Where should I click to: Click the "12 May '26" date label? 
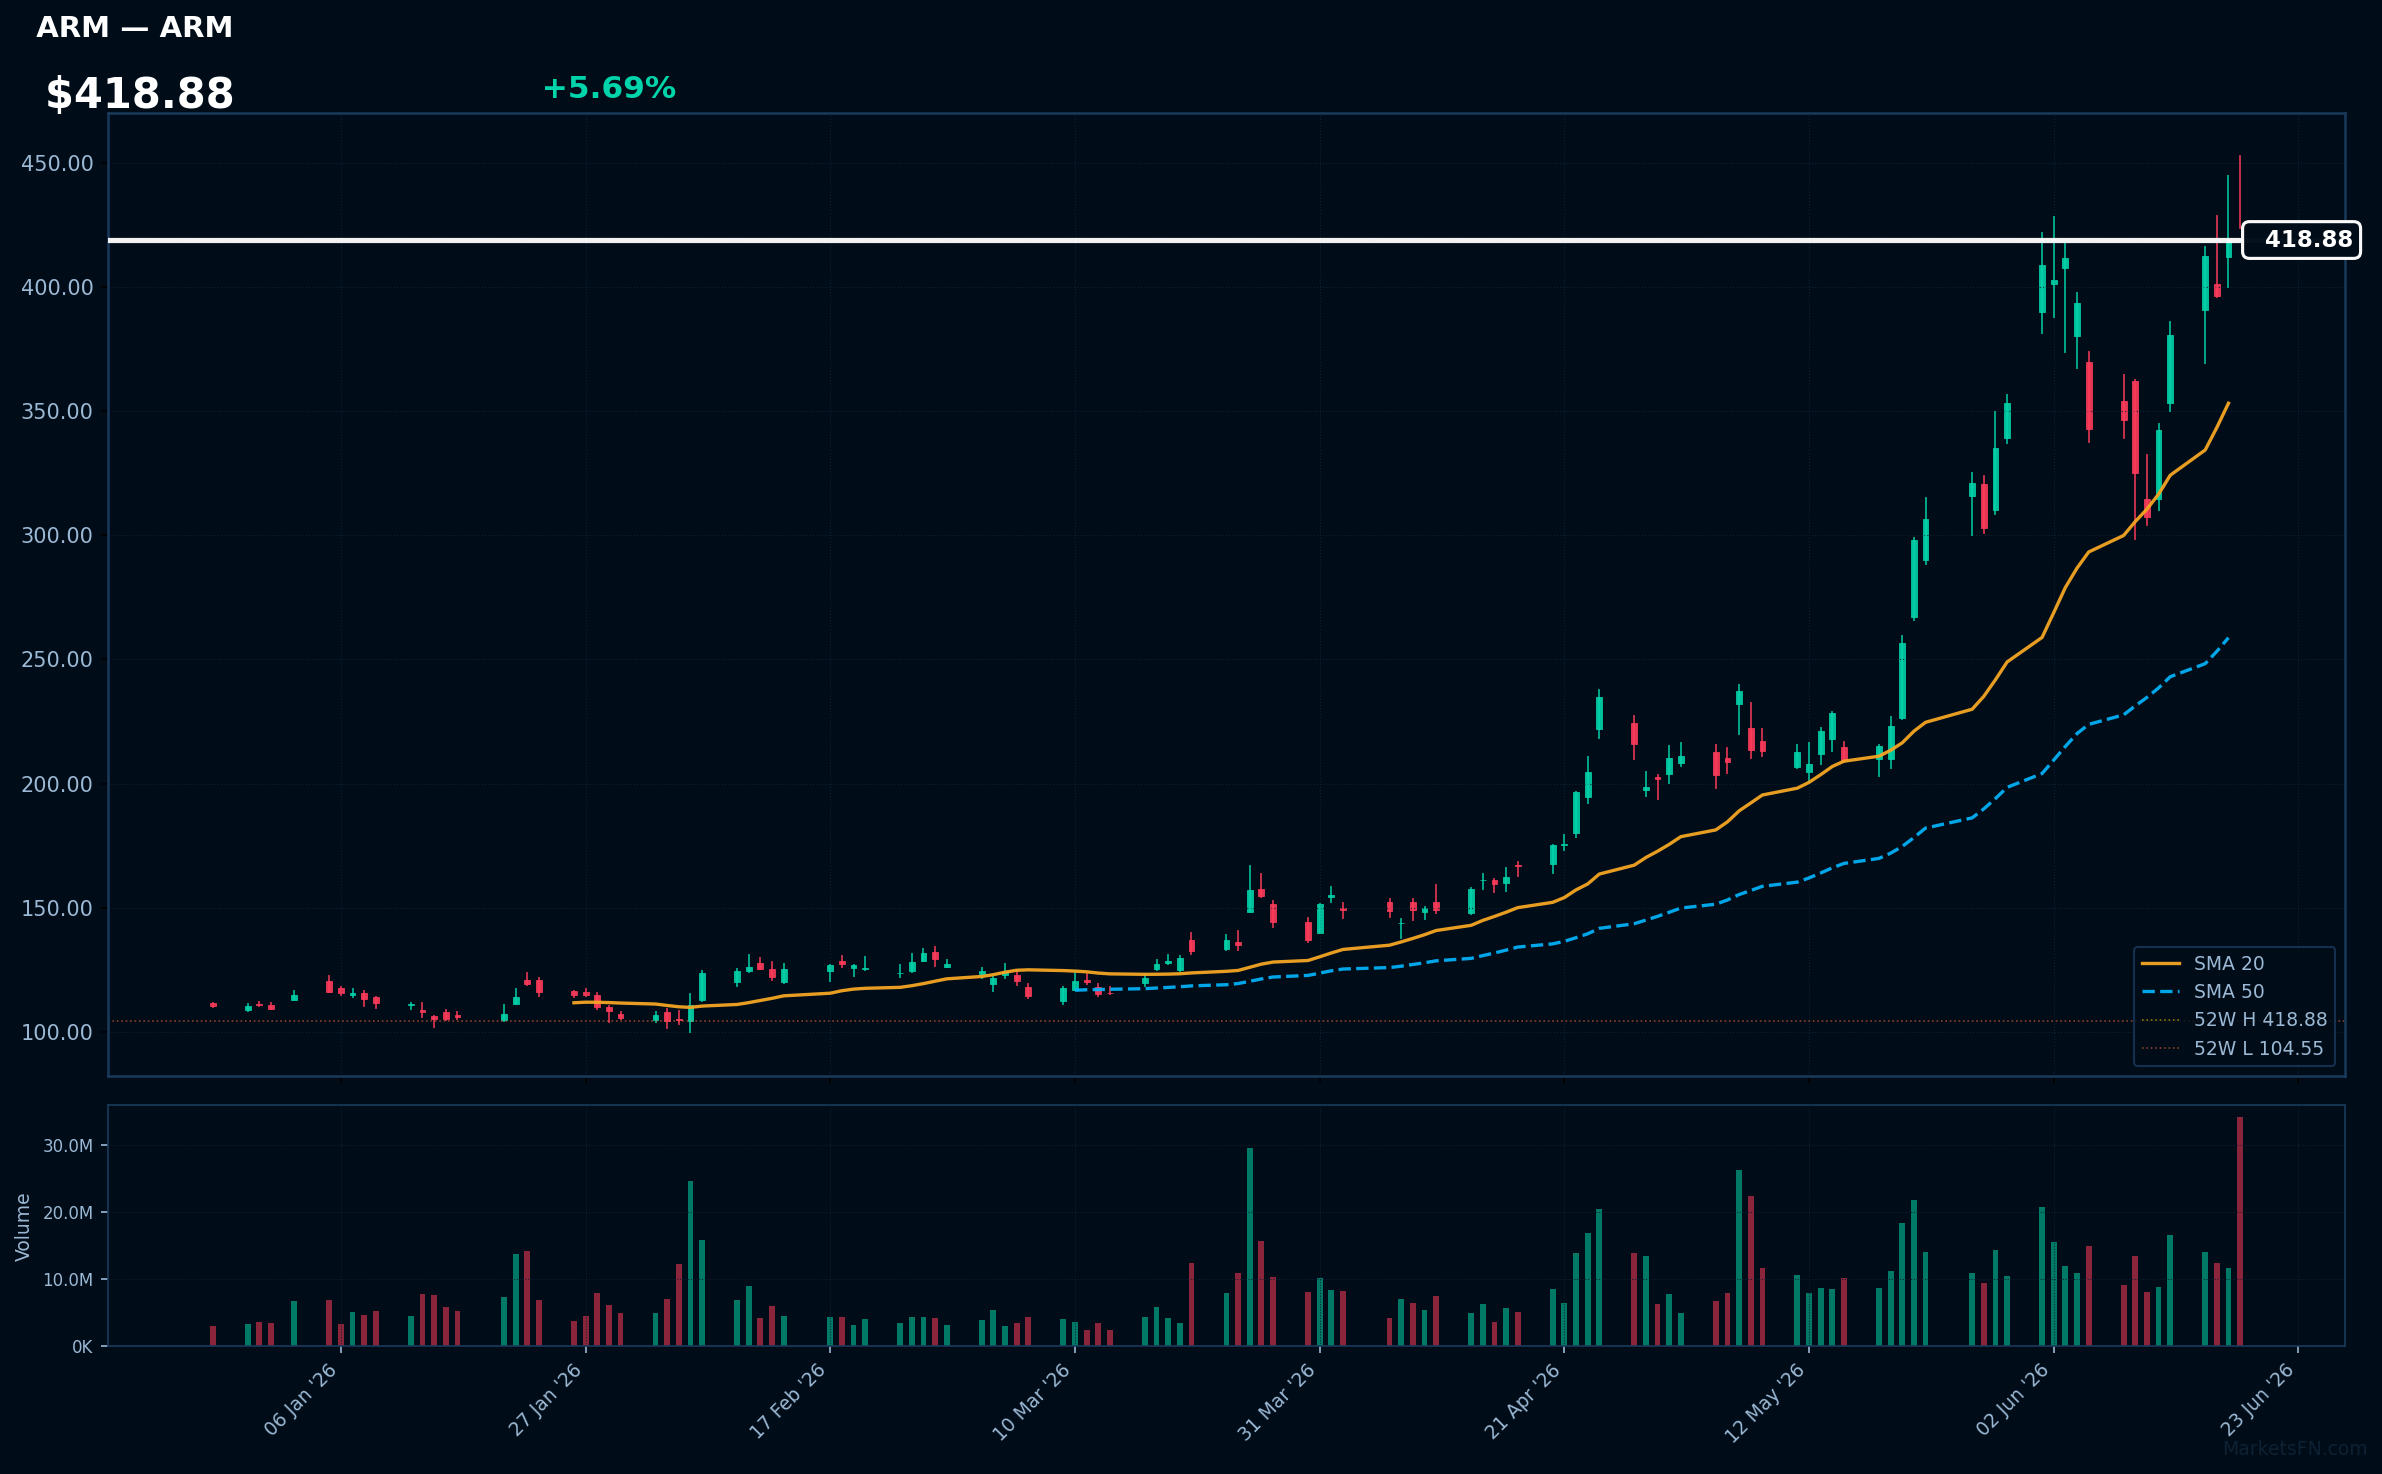tap(1765, 1402)
